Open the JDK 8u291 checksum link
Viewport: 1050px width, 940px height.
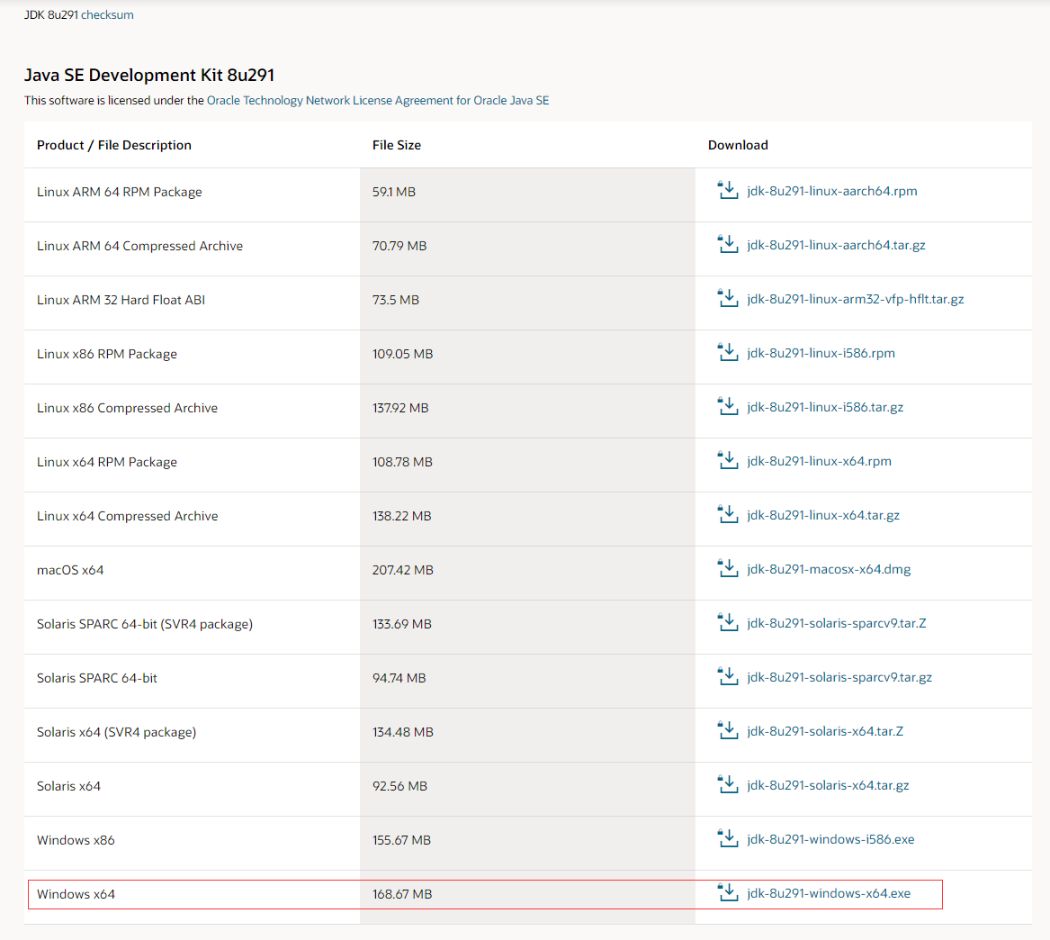[107, 15]
